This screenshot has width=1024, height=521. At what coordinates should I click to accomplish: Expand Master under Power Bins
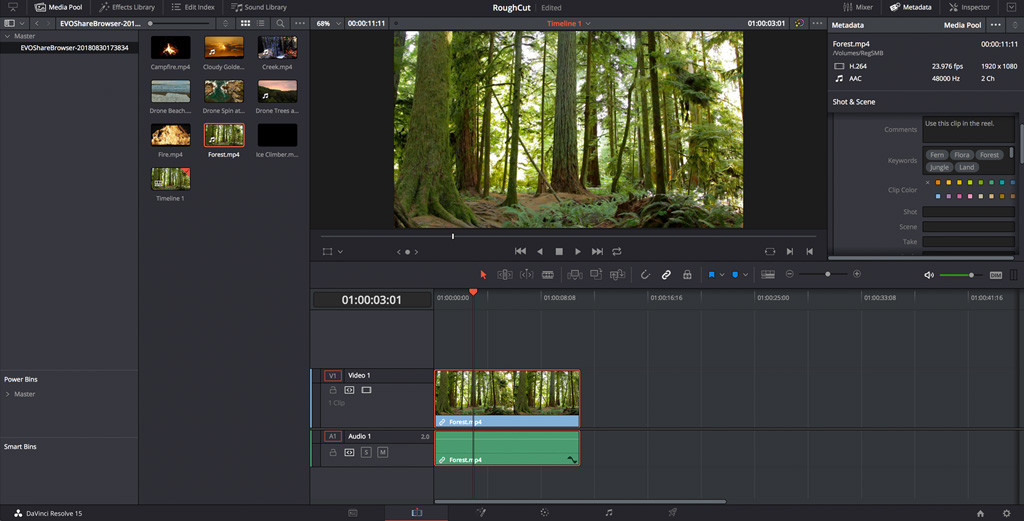(x=7, y=394)
